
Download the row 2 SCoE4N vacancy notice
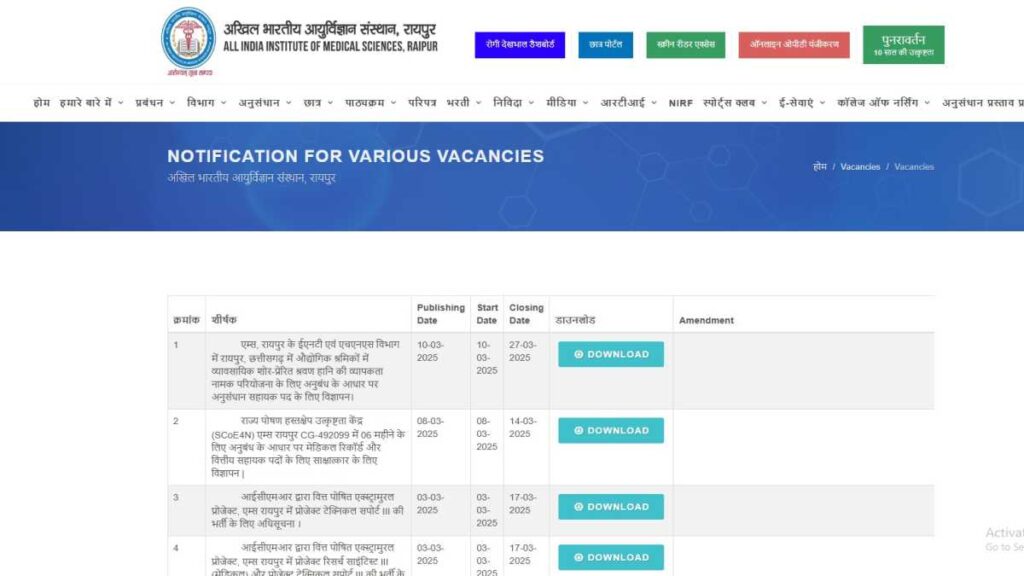[x=611, y=430]
